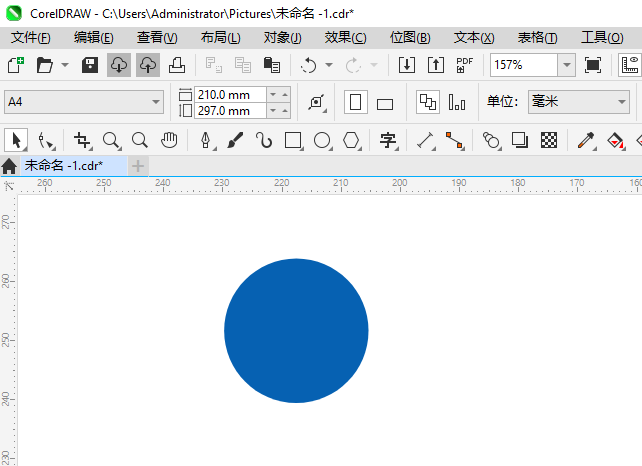Click the page width 210.0 mm field
This screenshot has width=642, height=466.
point(230,95)
